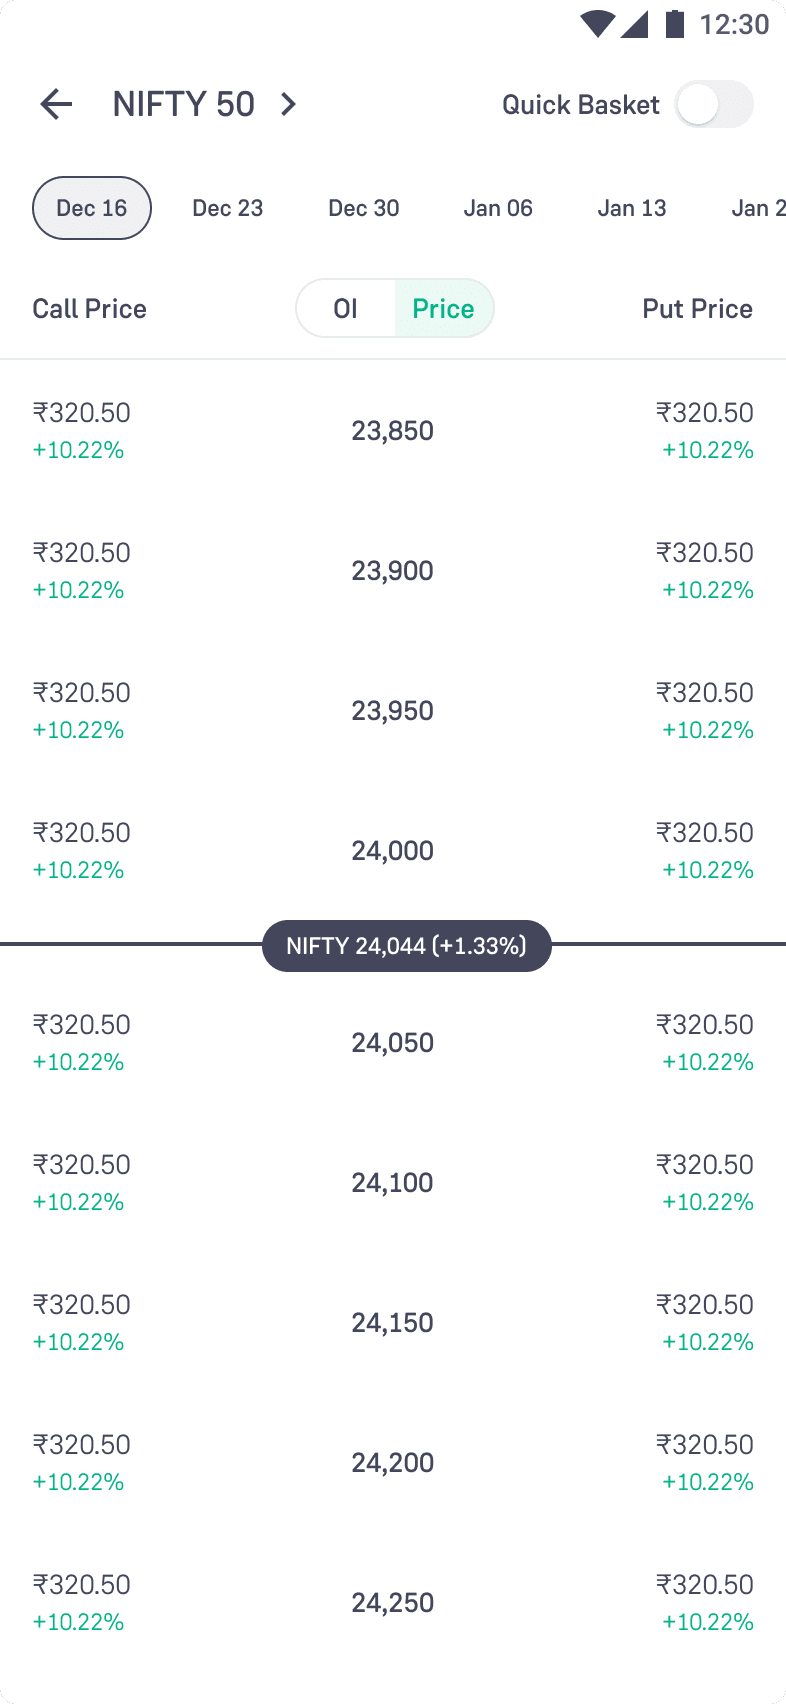Switch to Jan 06 expiry

(x=498, y=208)
